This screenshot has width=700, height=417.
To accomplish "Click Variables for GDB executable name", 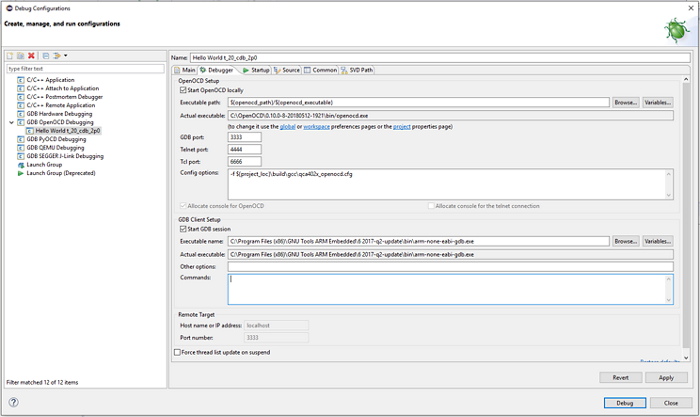I will pyautogui.click(x=658, y=242).
